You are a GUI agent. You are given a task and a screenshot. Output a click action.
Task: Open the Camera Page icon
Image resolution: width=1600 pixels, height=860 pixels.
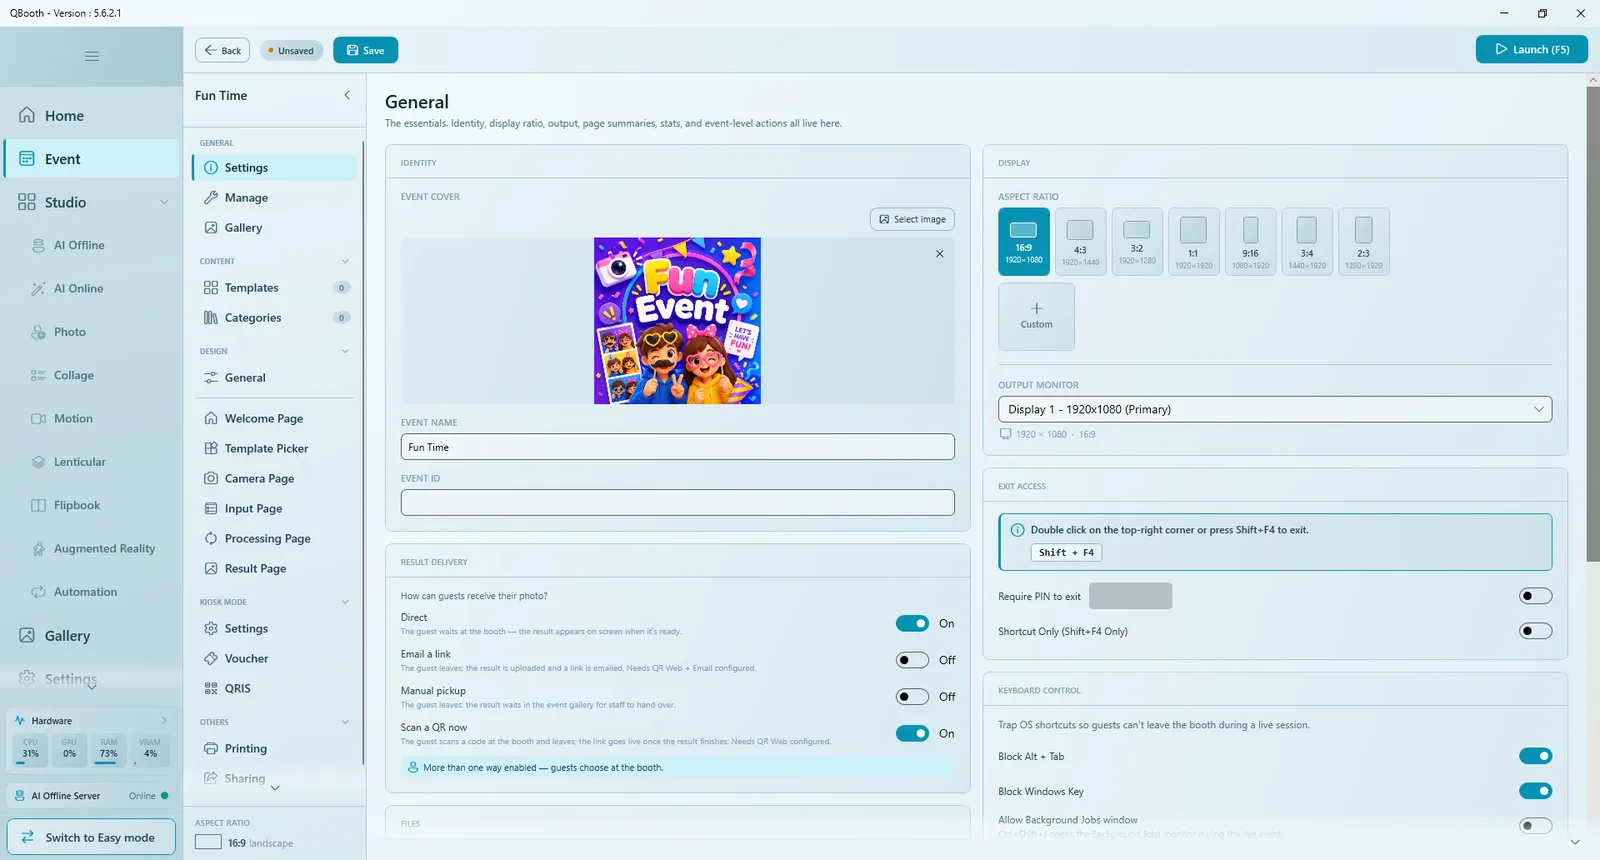[x=211, y=479]
